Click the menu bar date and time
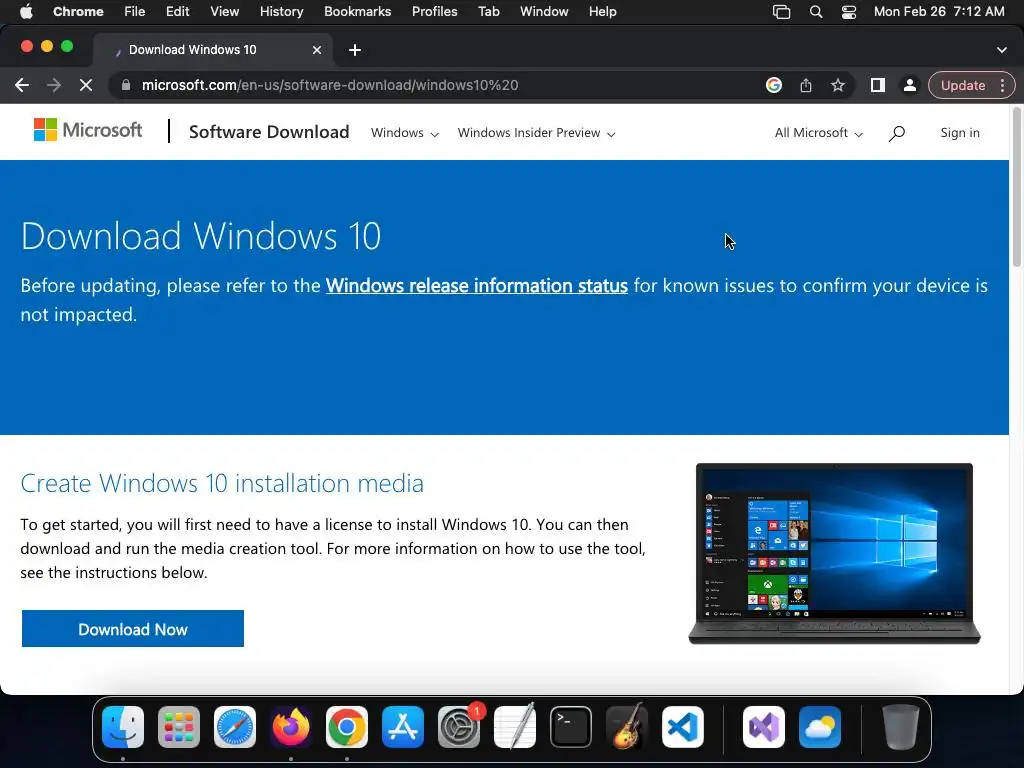This screenshot has height=768, width=1024. tap(939, 12)
